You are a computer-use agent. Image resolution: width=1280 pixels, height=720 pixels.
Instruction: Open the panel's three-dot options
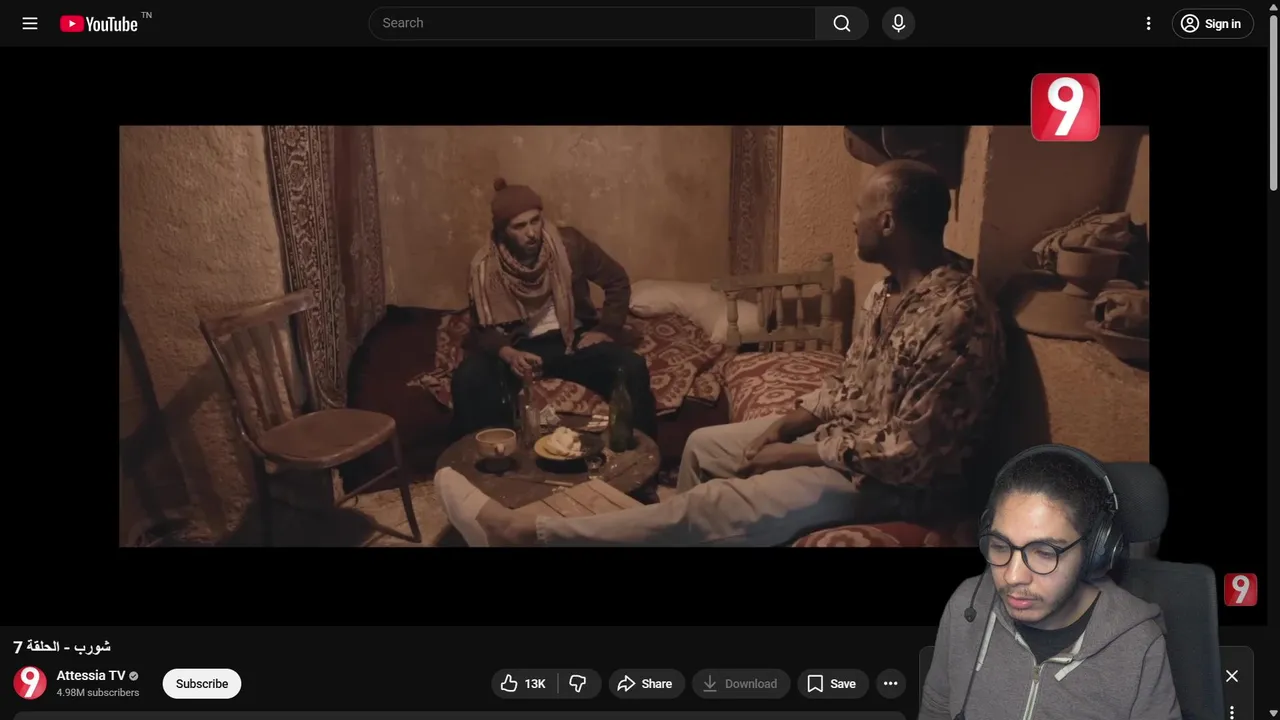coord(1232,712)
